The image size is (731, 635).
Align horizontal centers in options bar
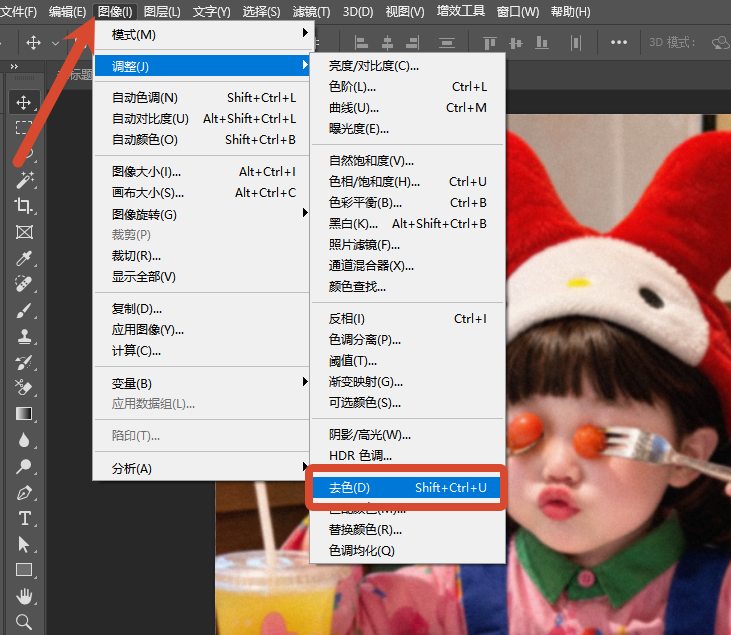tap(387, 43)
